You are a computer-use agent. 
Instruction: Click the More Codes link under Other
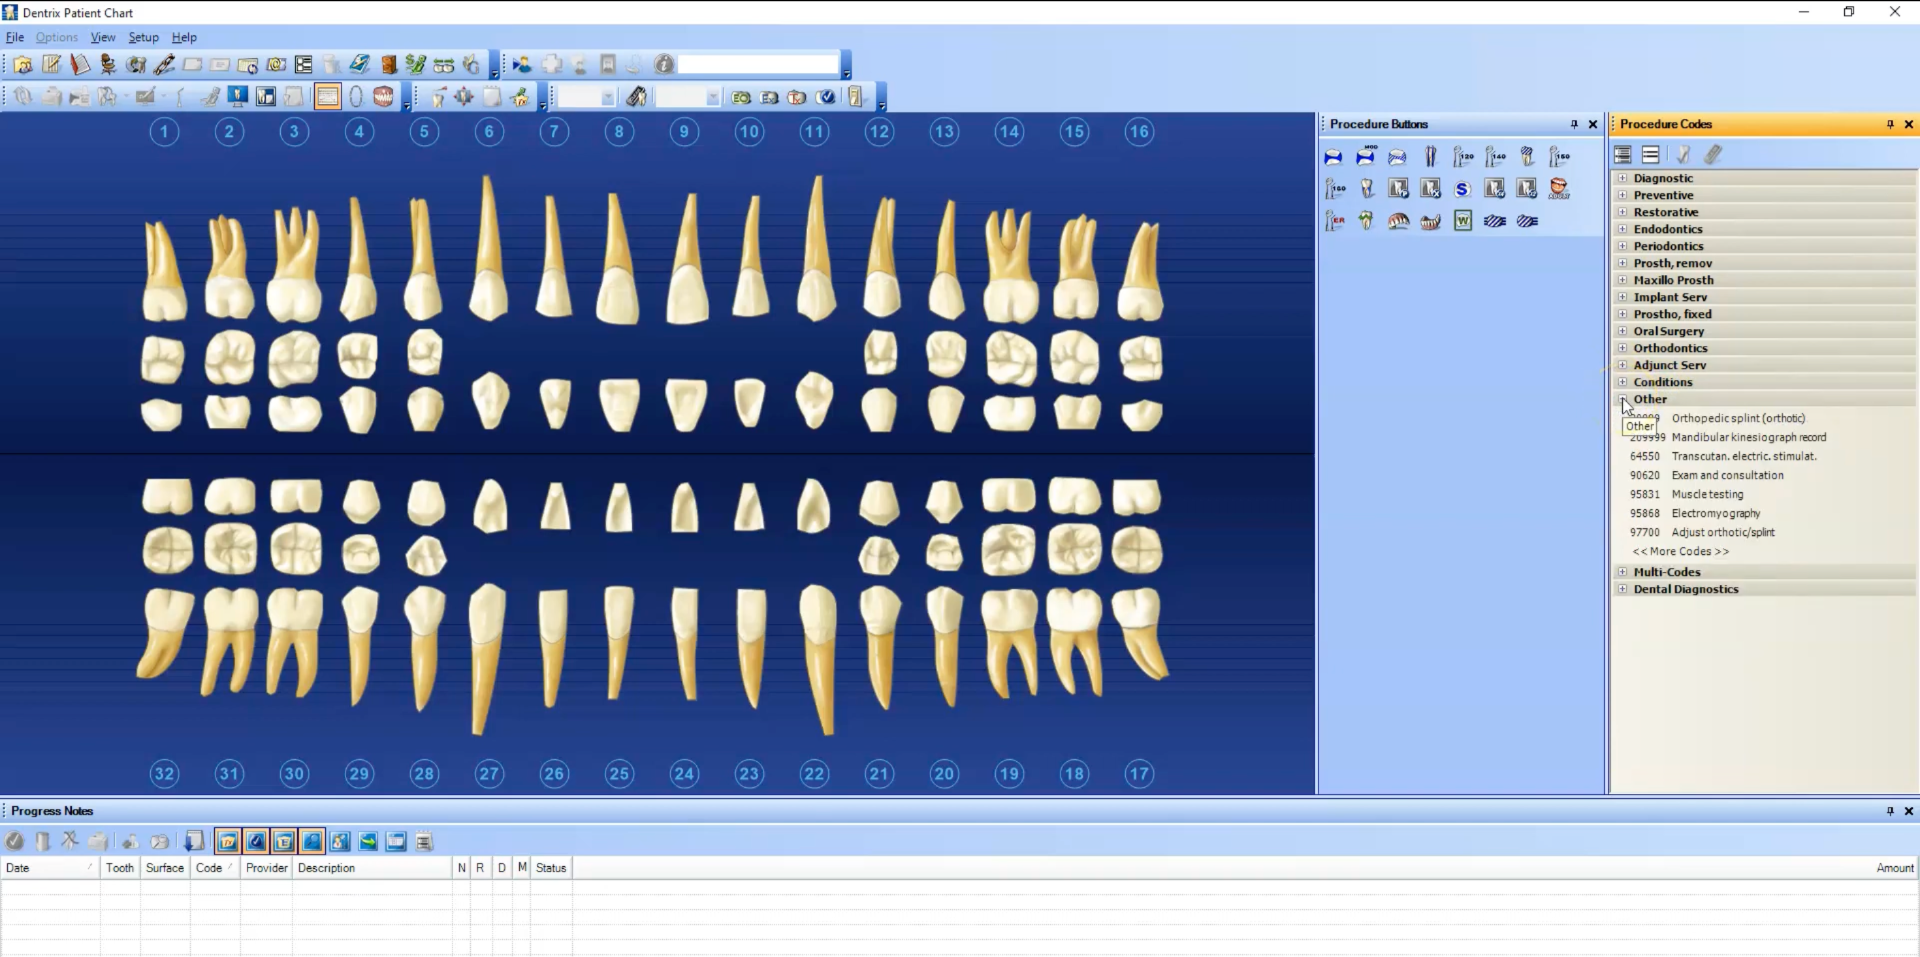click(x=1680, y=551)
